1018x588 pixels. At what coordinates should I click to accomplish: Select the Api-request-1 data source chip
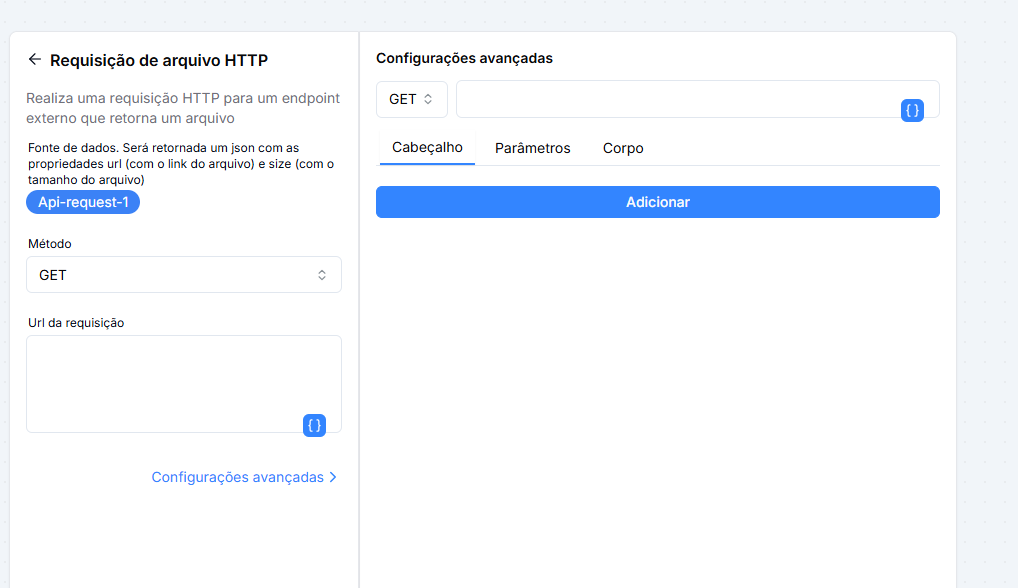[x=83, y=202]
